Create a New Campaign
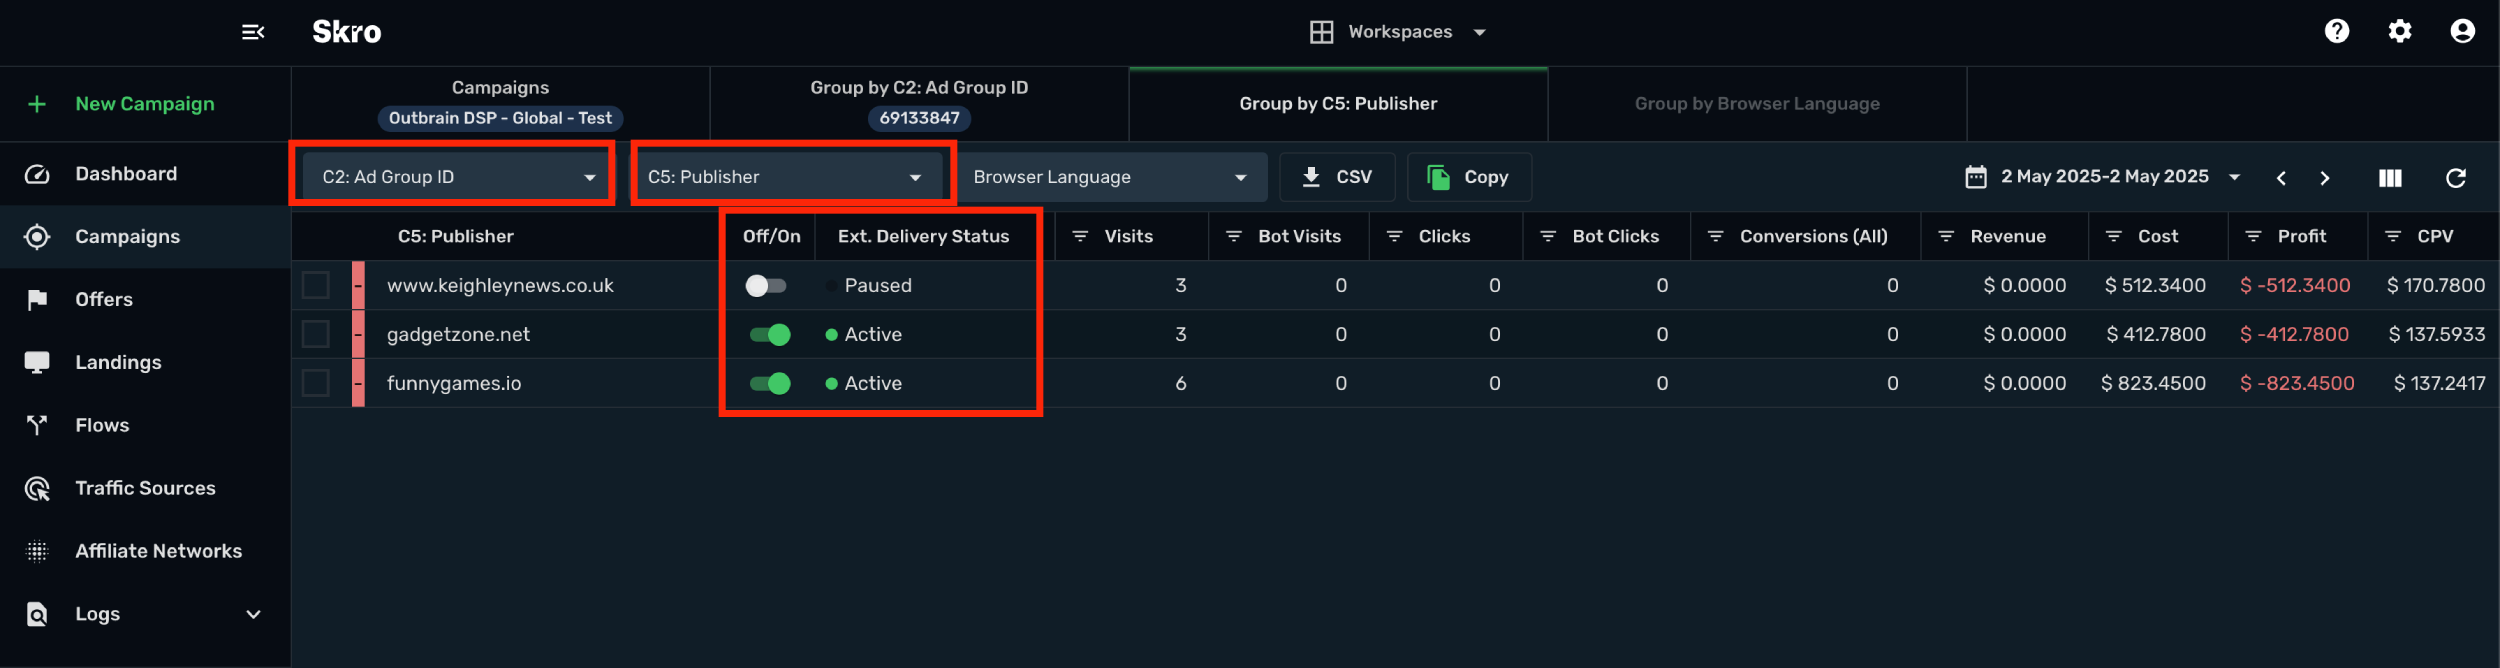This screenshot has height=668, width=2500. [146, 104]
